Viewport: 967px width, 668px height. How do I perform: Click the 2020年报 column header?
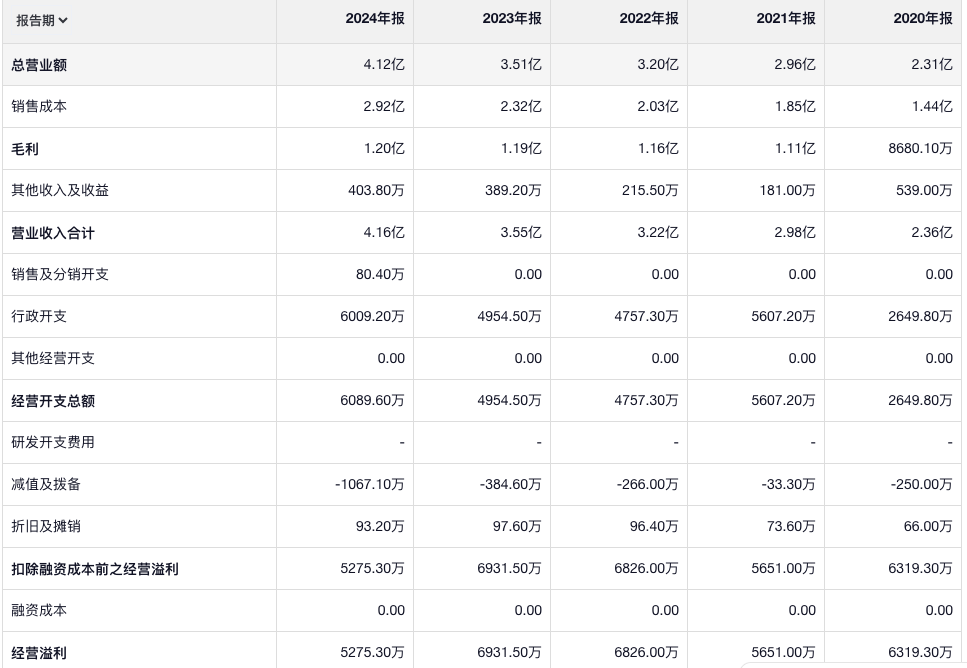922,19
